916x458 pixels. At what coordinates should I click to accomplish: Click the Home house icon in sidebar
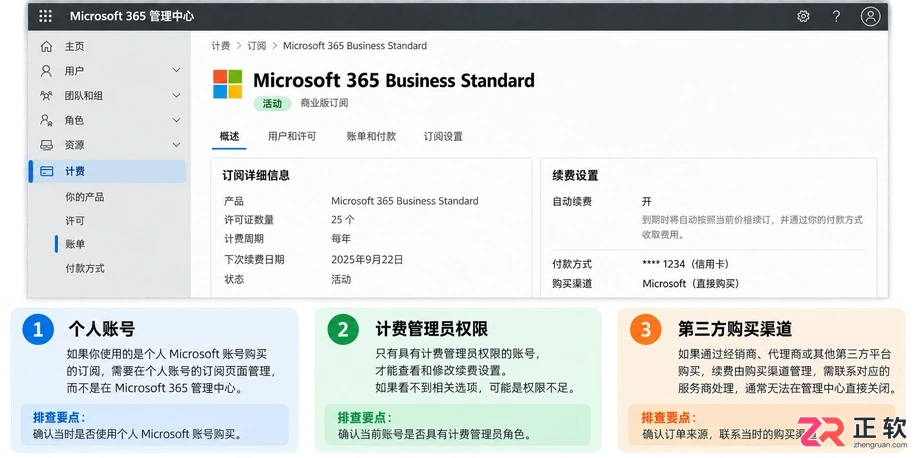coord(46,46)
